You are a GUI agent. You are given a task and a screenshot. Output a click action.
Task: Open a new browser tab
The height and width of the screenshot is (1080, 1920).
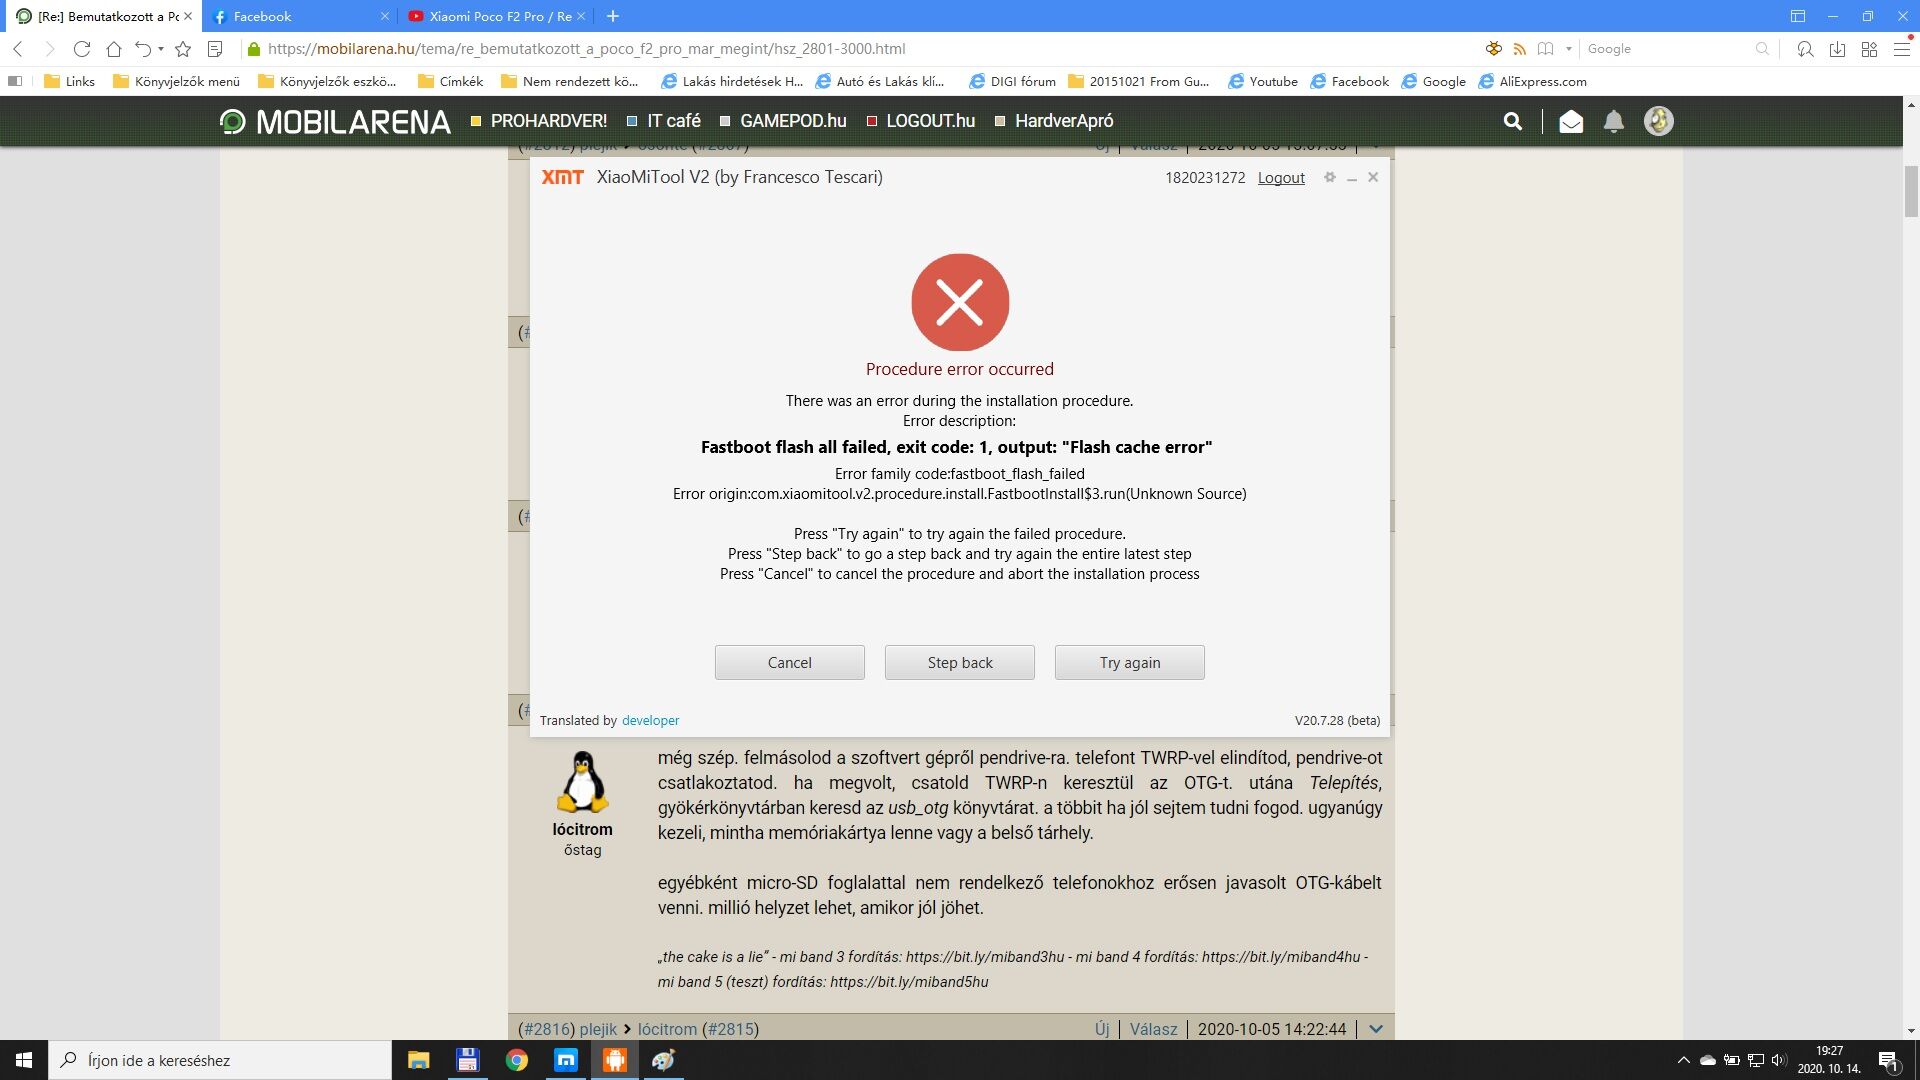[613, 16]
